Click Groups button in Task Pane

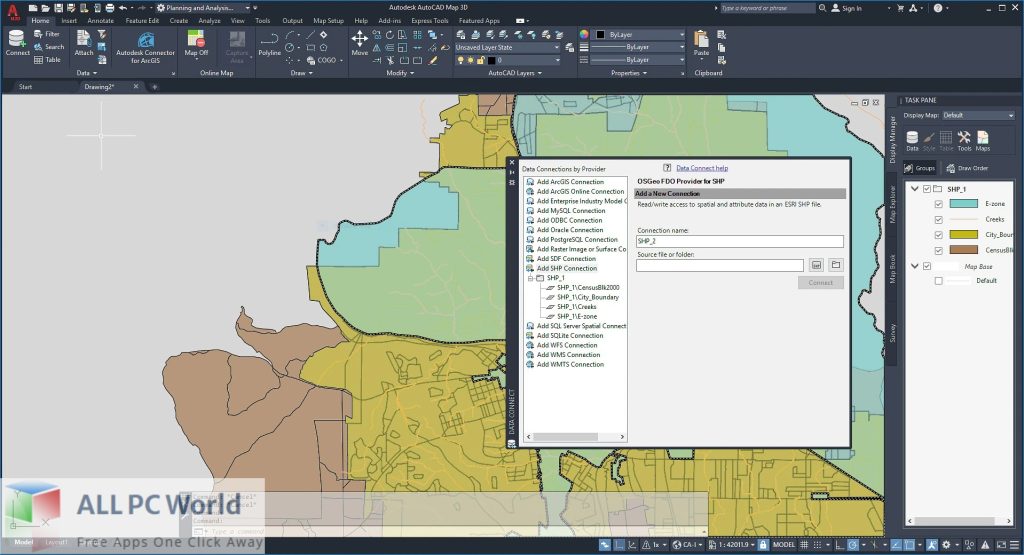tap(920, 168)
